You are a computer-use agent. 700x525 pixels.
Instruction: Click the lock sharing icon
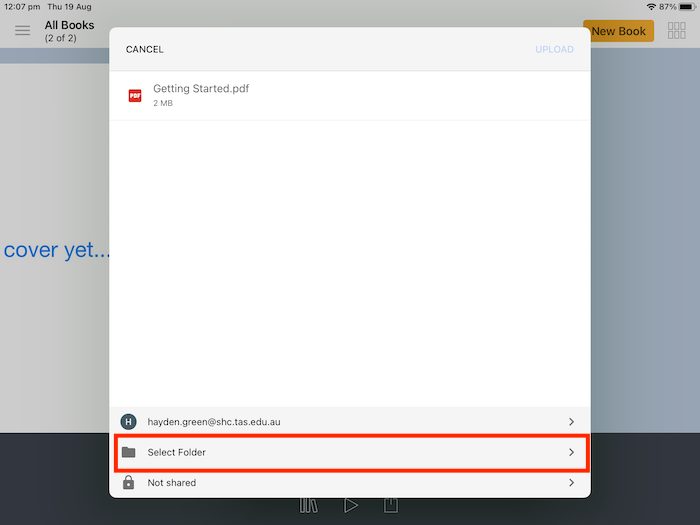click(128, 483)
